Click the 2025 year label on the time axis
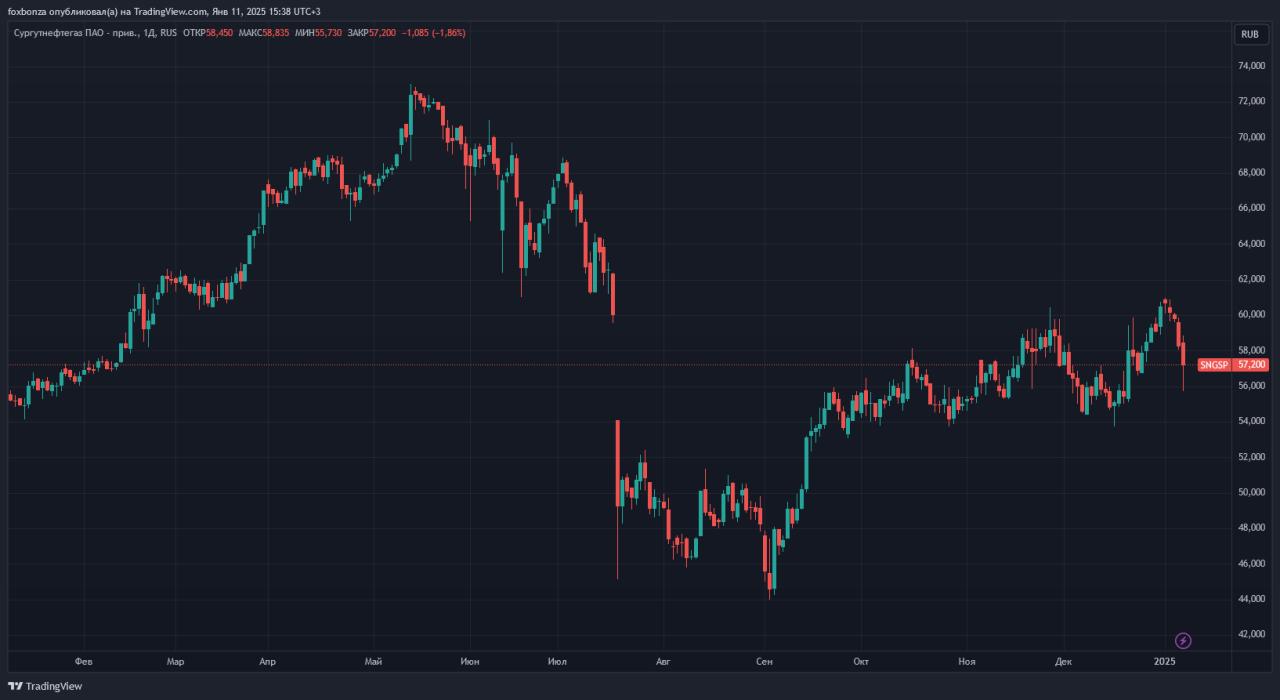1280x700 pixels. pyautogui.click(x=1164, y=662)
